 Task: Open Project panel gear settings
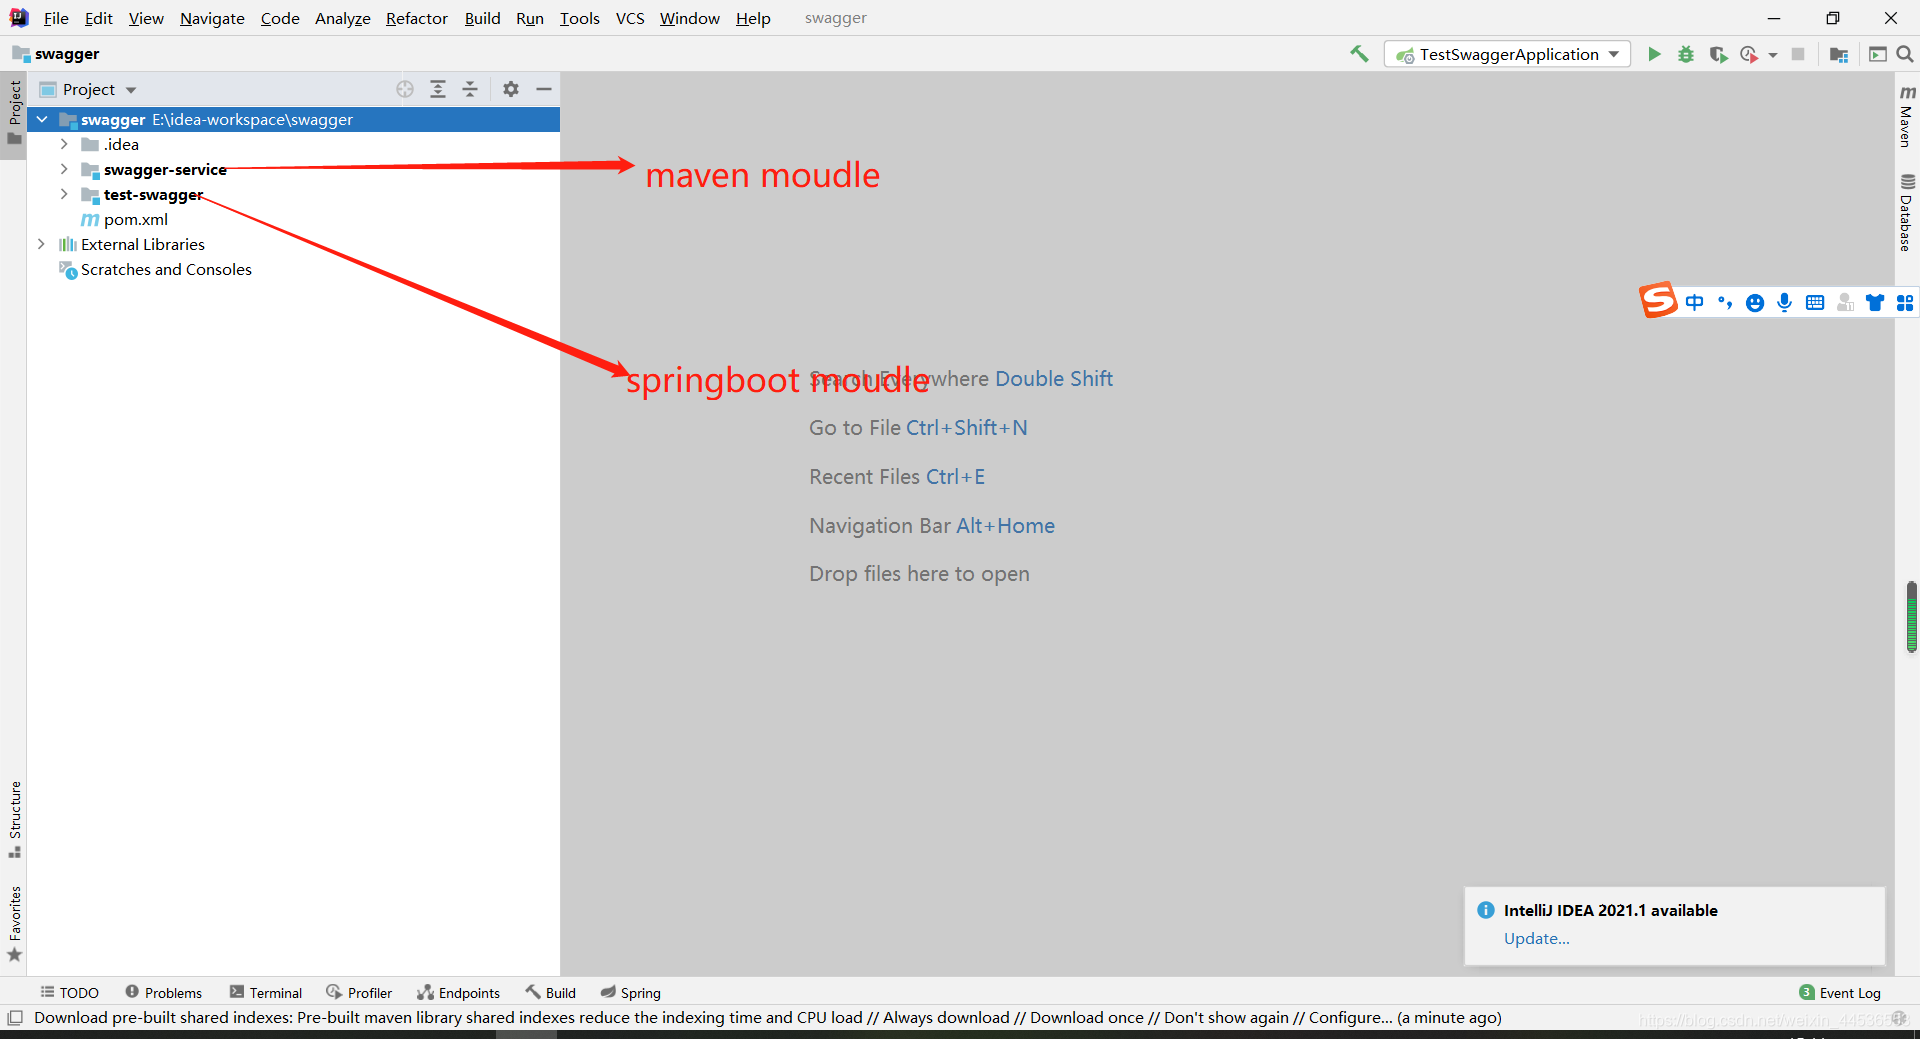click(511, 89)
